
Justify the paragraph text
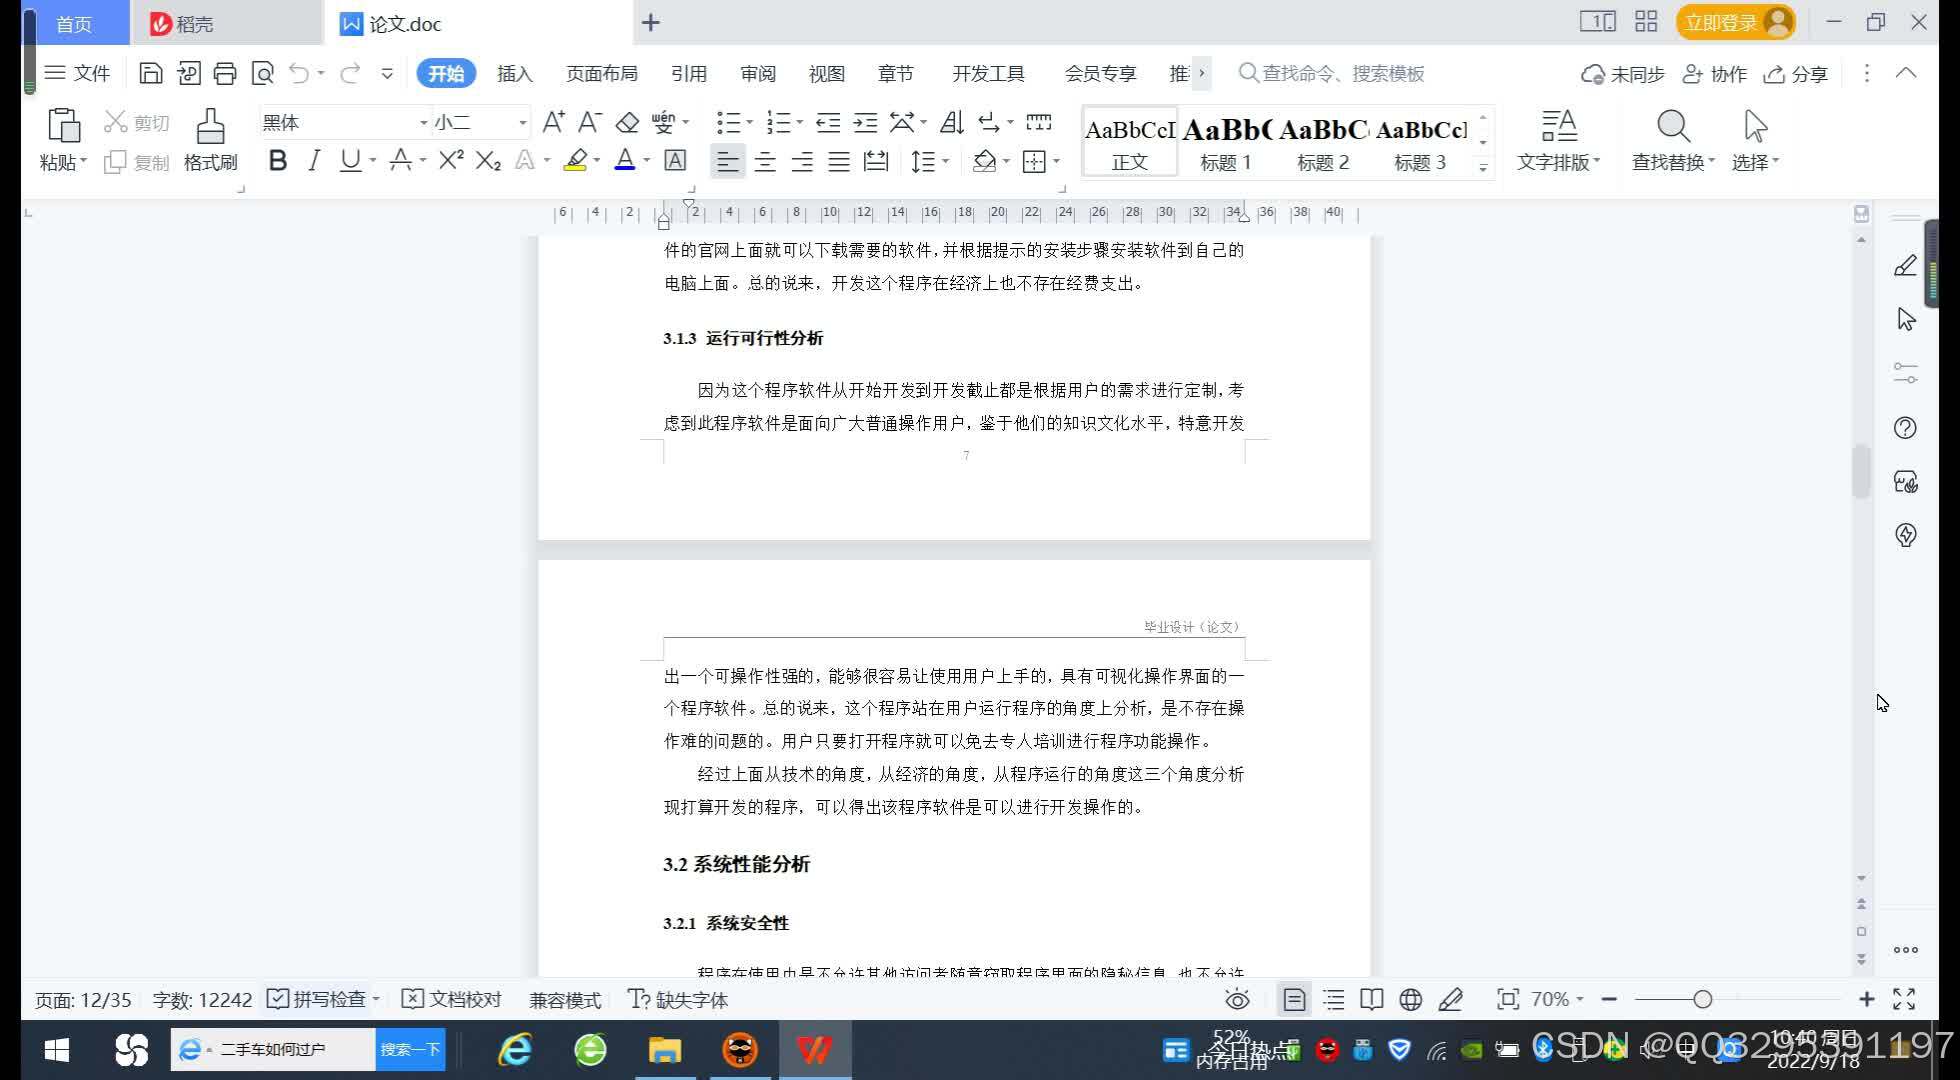(839, 161)
